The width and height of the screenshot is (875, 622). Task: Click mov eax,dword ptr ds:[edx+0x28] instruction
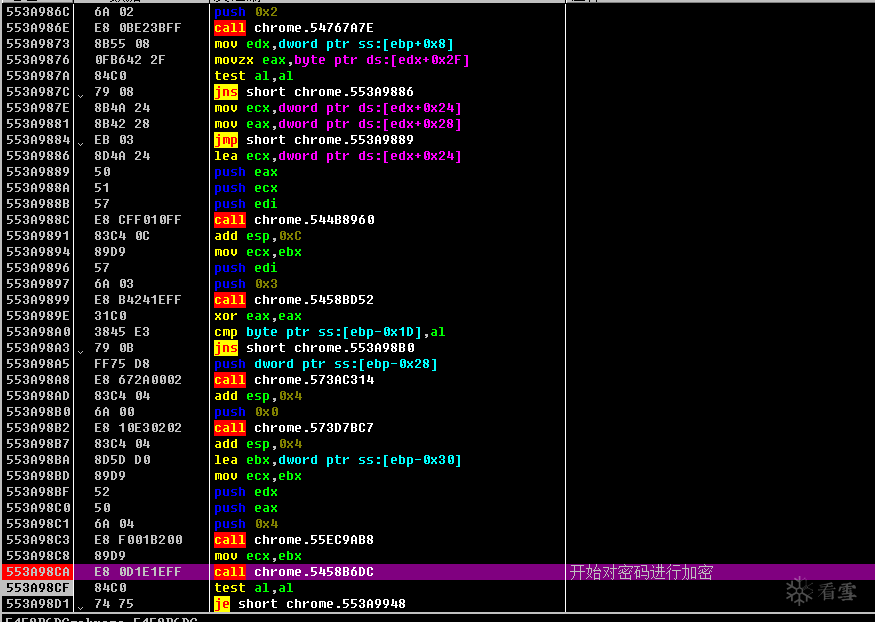tap(338, 124)
